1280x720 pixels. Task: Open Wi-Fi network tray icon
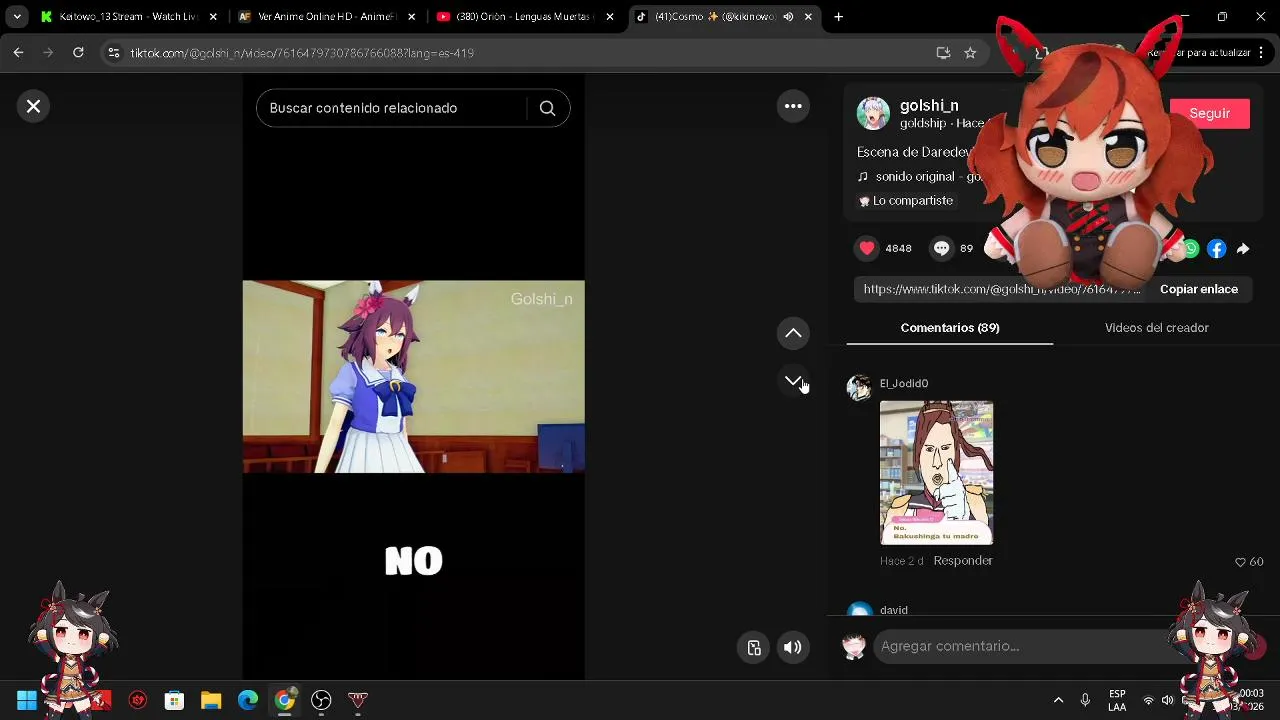pos(1149,701)
